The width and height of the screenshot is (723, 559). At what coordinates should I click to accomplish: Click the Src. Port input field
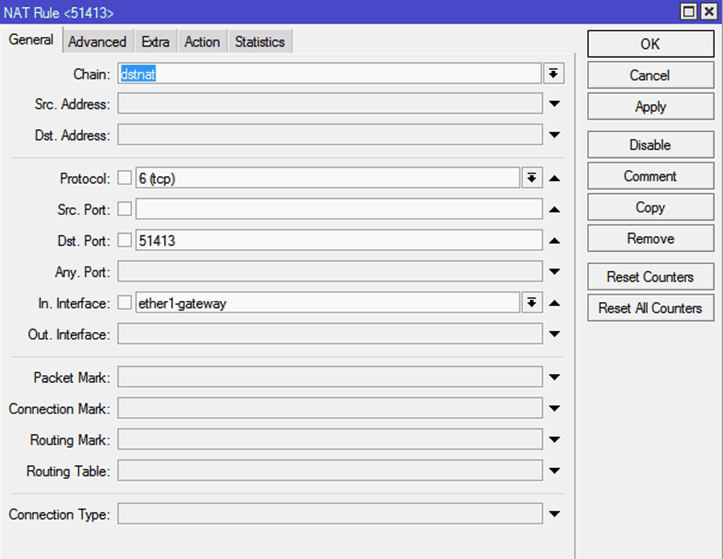pyautogui.click(x=339, y=209)
